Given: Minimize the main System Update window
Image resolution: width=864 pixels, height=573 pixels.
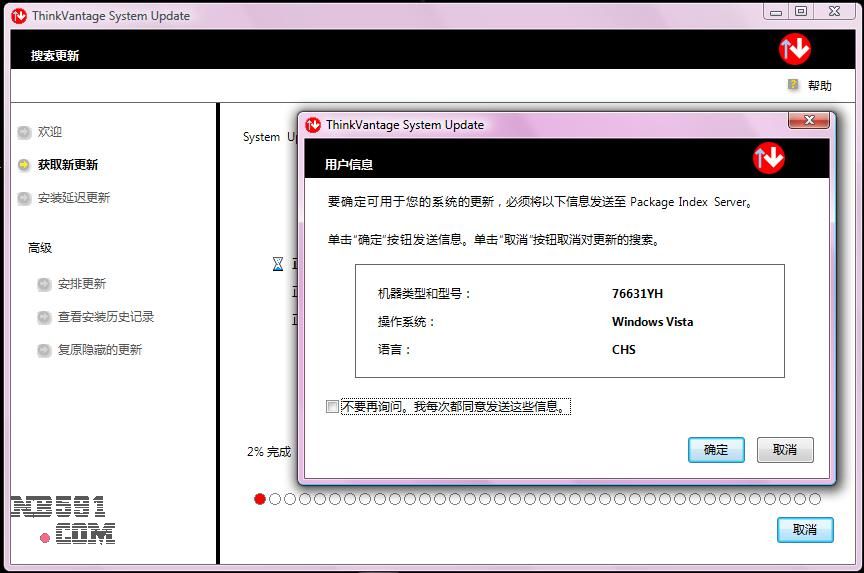Looking at the screenshot, I should coord(776,12).
